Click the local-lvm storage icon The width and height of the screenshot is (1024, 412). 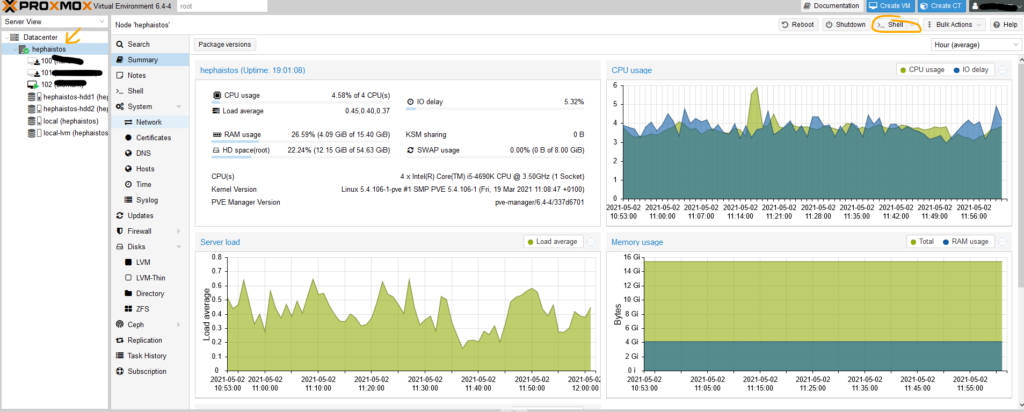click(x=33, y=133)
